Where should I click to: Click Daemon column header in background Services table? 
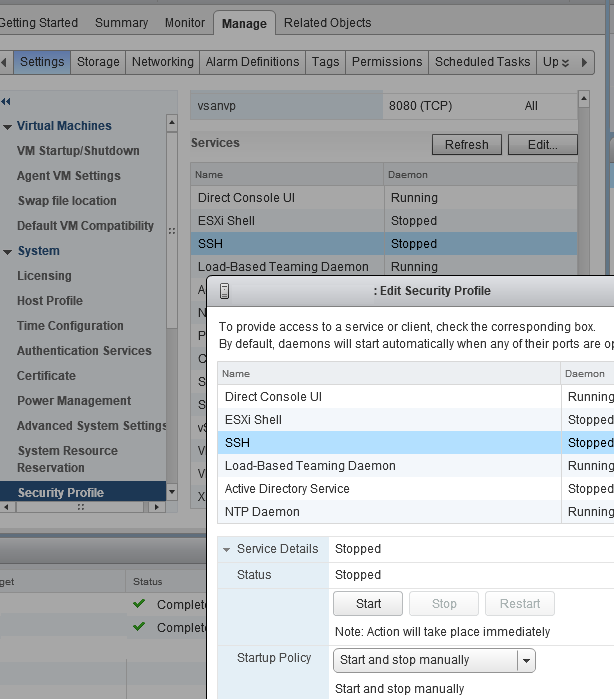pyautogui.click(x=480, y=175)
